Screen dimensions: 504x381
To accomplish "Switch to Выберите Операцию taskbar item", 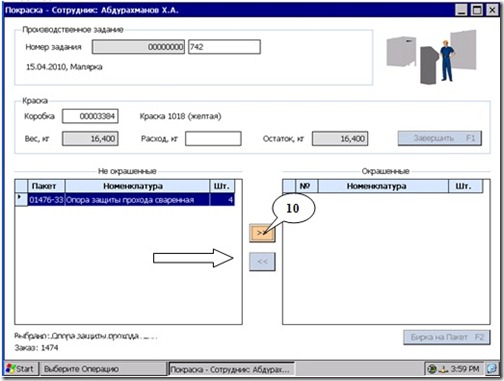I will coord(103,369).
